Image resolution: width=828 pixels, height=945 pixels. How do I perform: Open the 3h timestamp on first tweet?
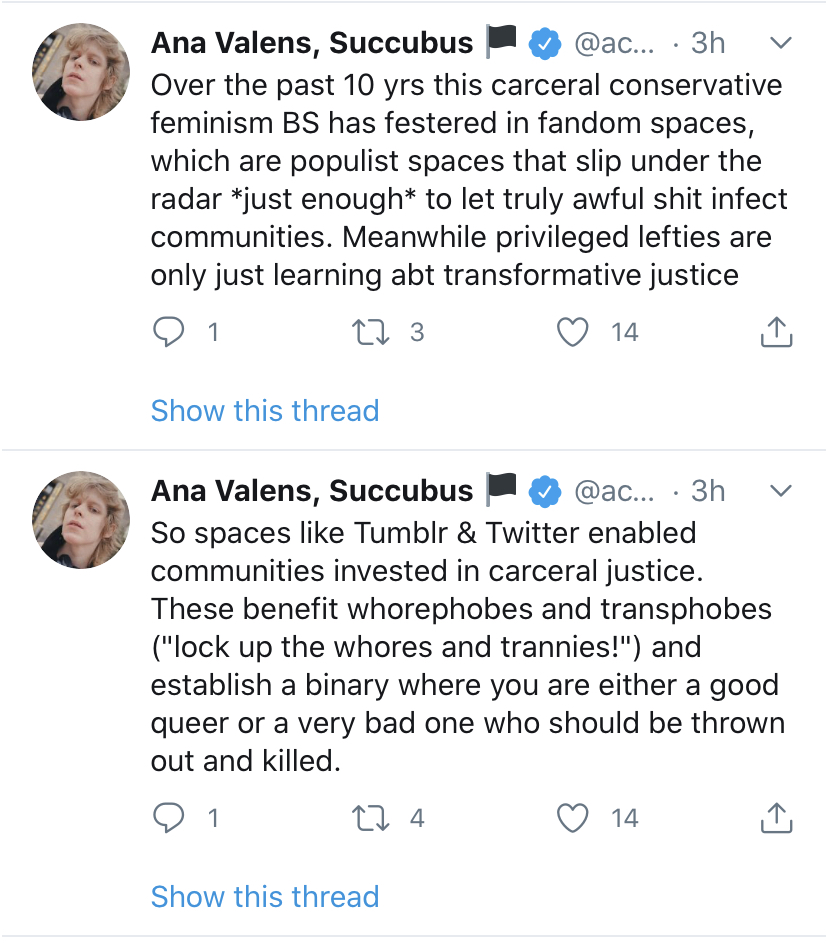pyautogui.click(x=708, y=43)
